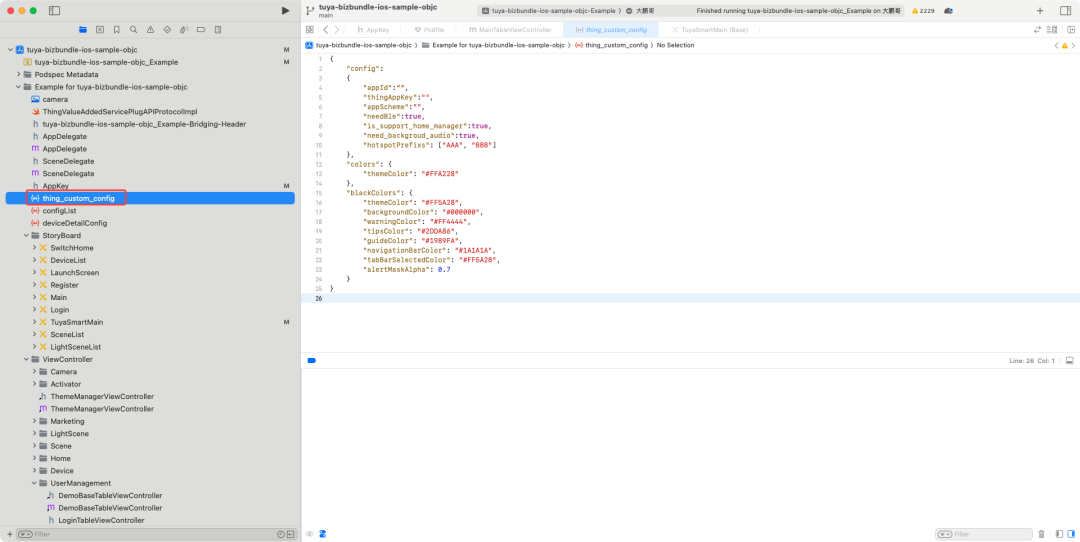This screenshot has height=542, width=1080.
Task: Expand the TuyaSmartMain storyboard
Action: [34, 322]
